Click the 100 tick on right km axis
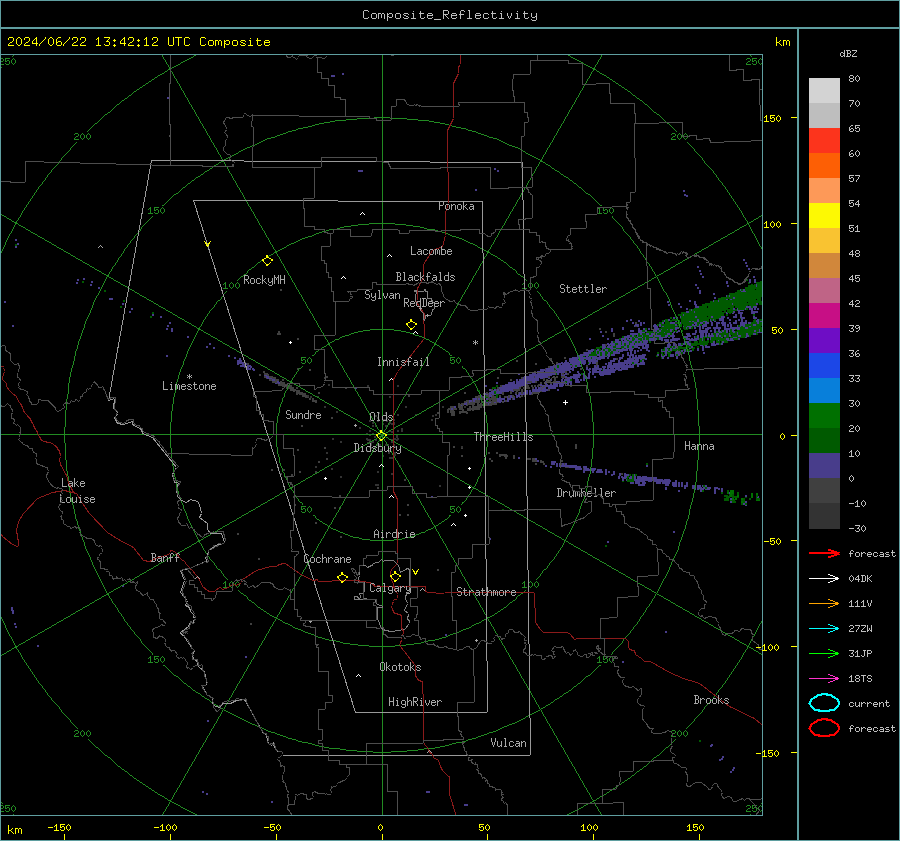The height and width of the screenshot is (841, 900). coord(773,224)
